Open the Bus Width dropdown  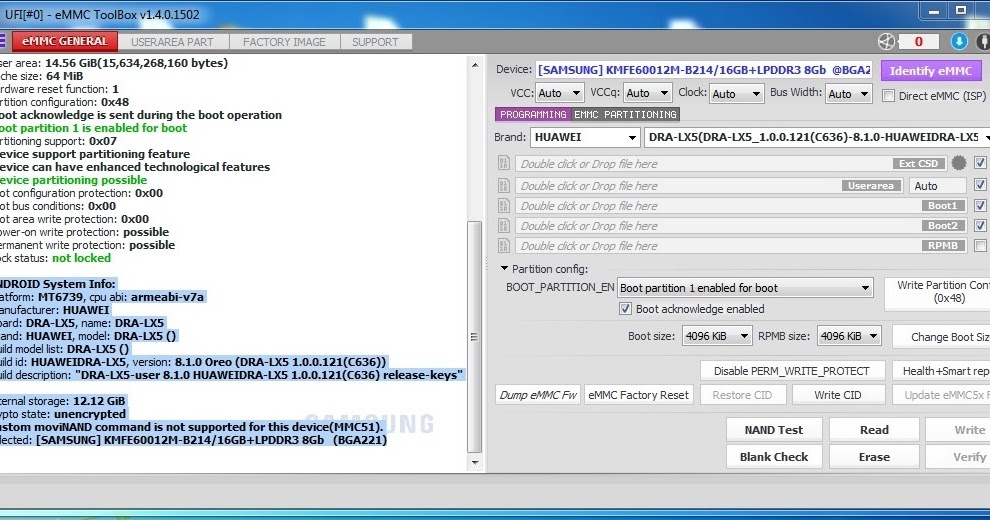(849, 94)
